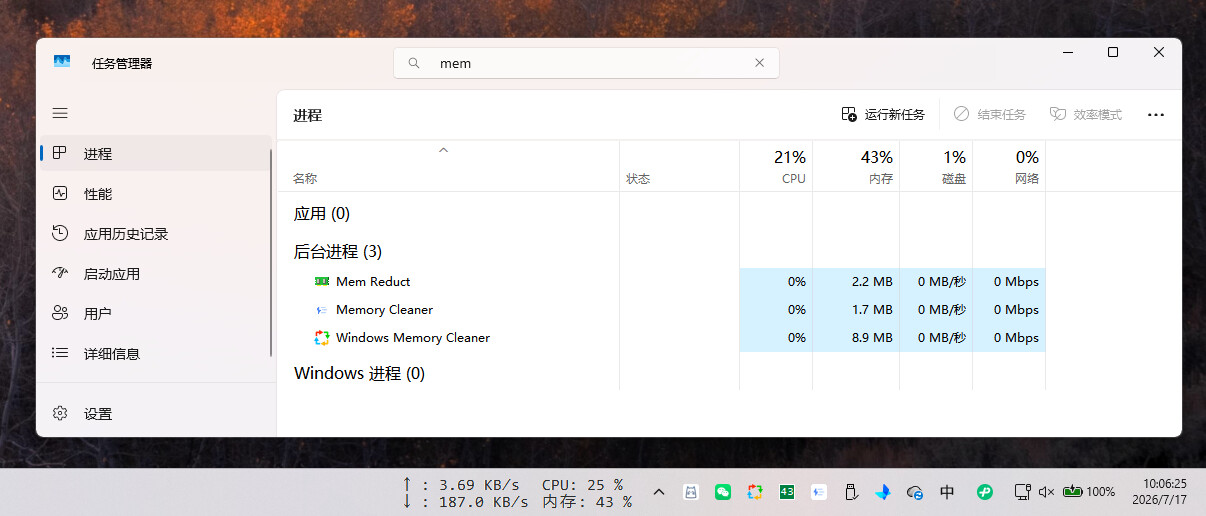
Task: Open the green 43 tray icon
Action: click(x=787, y=492)
